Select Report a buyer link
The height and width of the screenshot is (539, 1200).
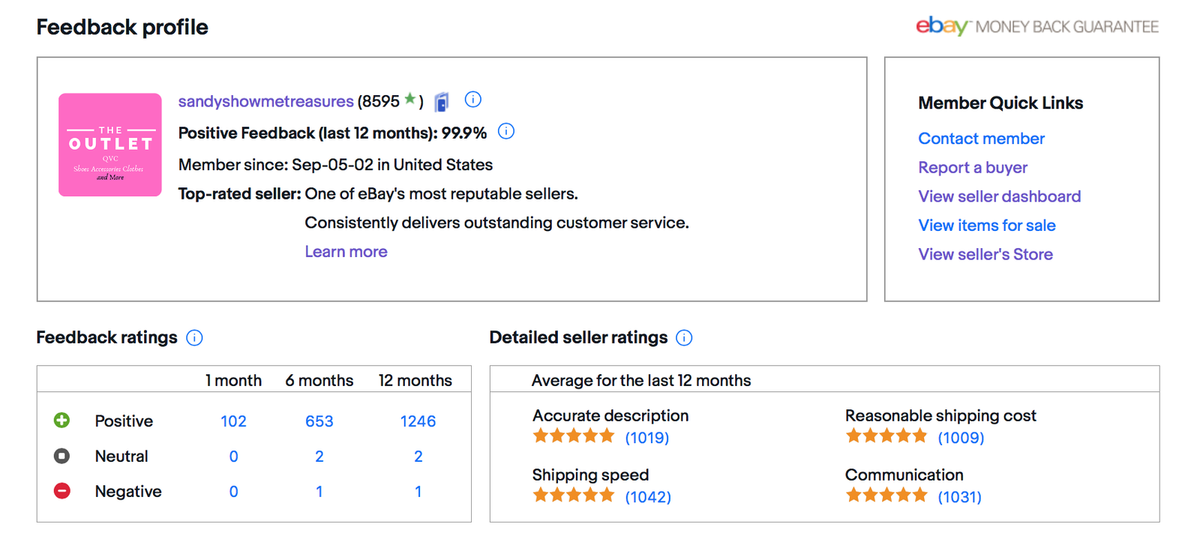click(973, 168)
